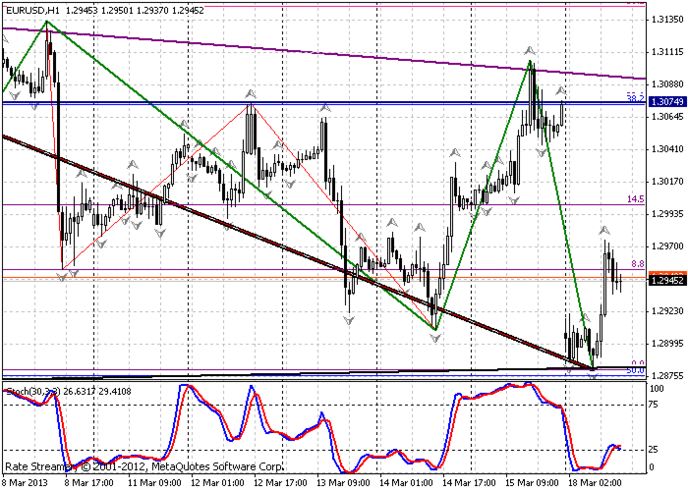The width and height of the screenshot is (688, 491).
Task: Click the 1.29935 price axis label
Action: (666, 214)
